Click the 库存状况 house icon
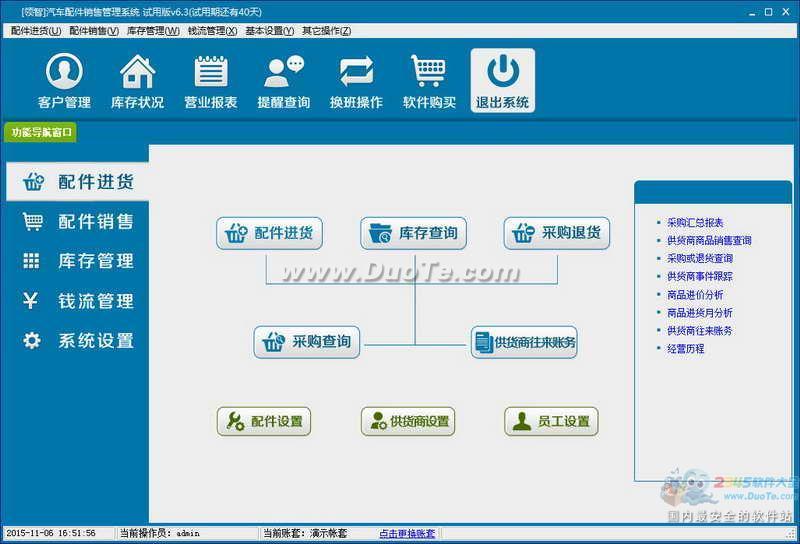The height and width of the screenshot is (544, 800). tap(137, 81)
